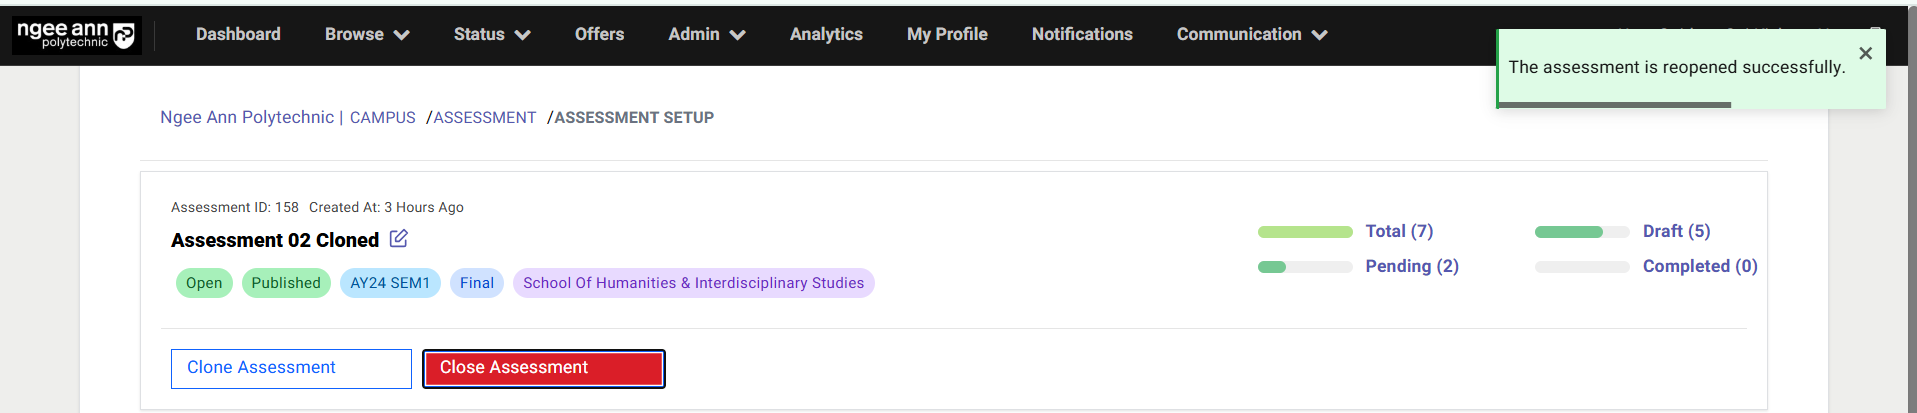Screen dimensions: 1917x413
Task: Click the Ngee Ann Polytechnic logo
Action: click(x=76, y=35)
